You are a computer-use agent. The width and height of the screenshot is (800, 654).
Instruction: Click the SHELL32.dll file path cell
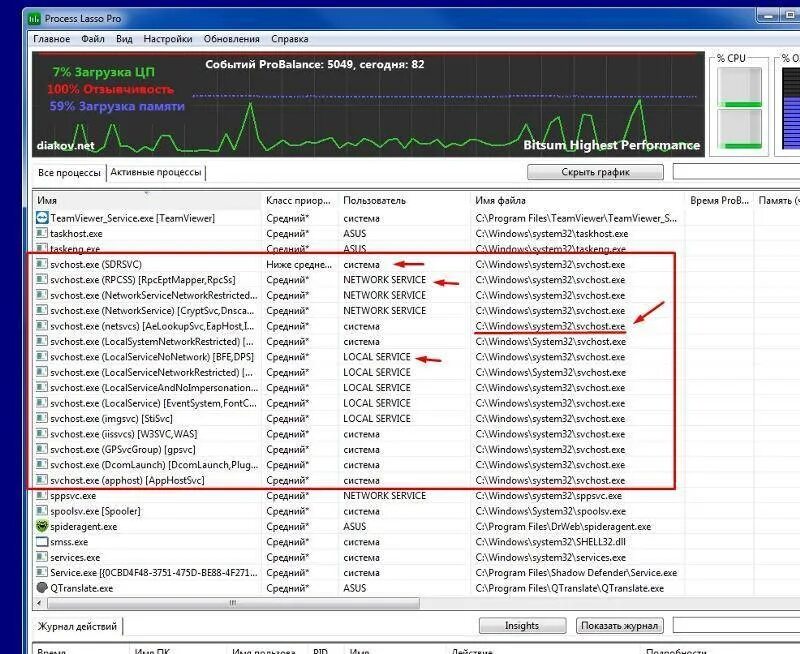point(551,542)
